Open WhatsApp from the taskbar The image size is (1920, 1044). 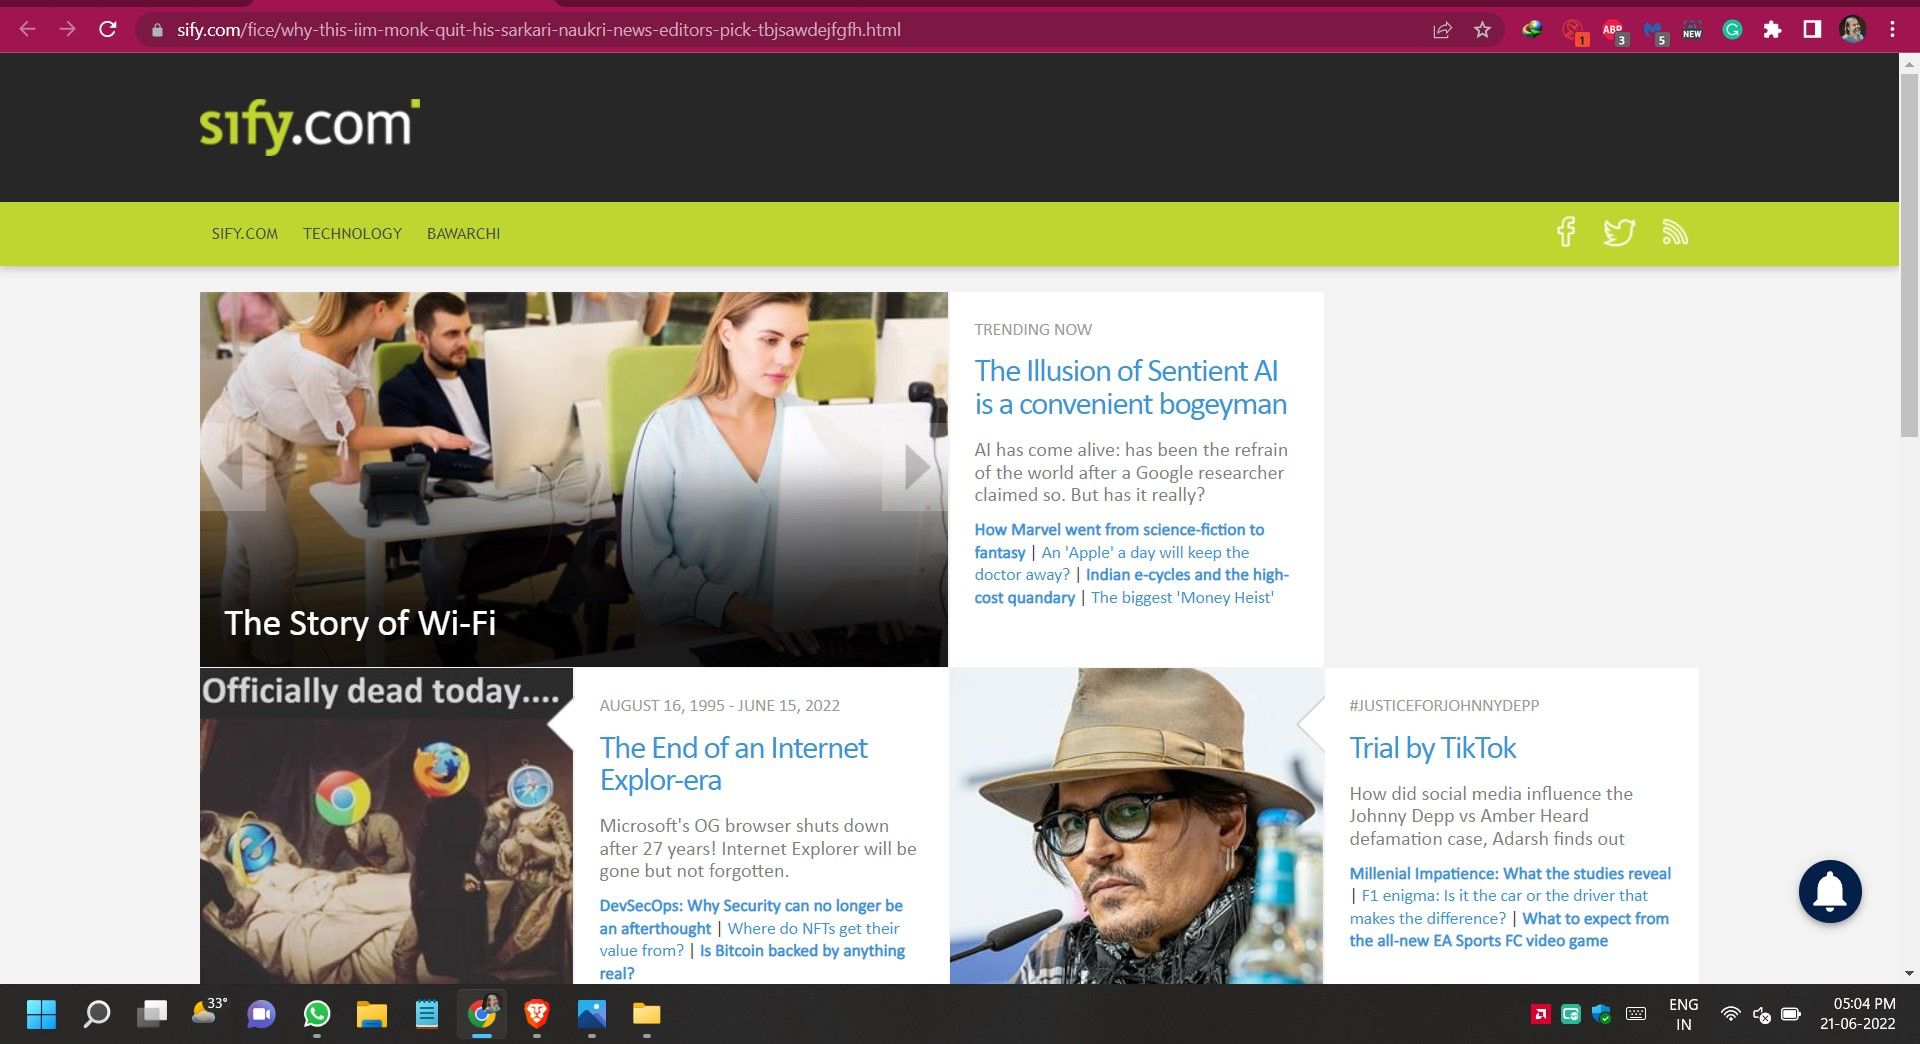click(x=317, y=1015)
